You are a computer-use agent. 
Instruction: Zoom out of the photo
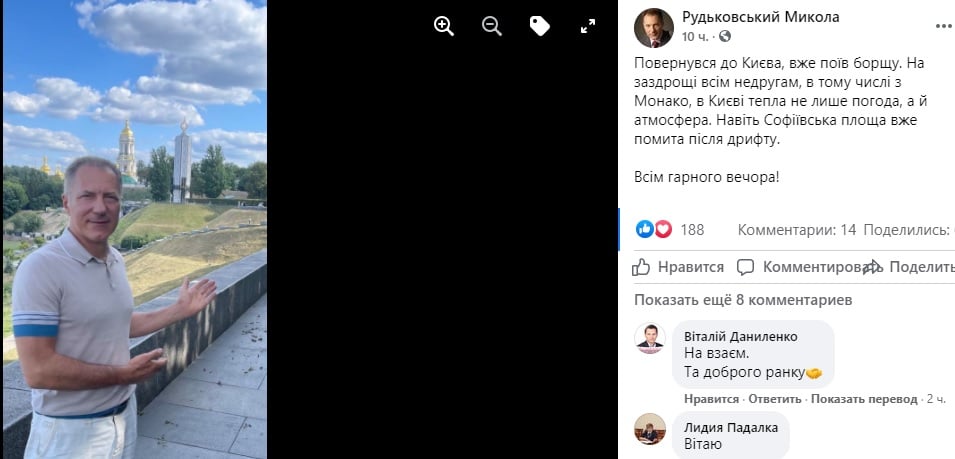492,26
